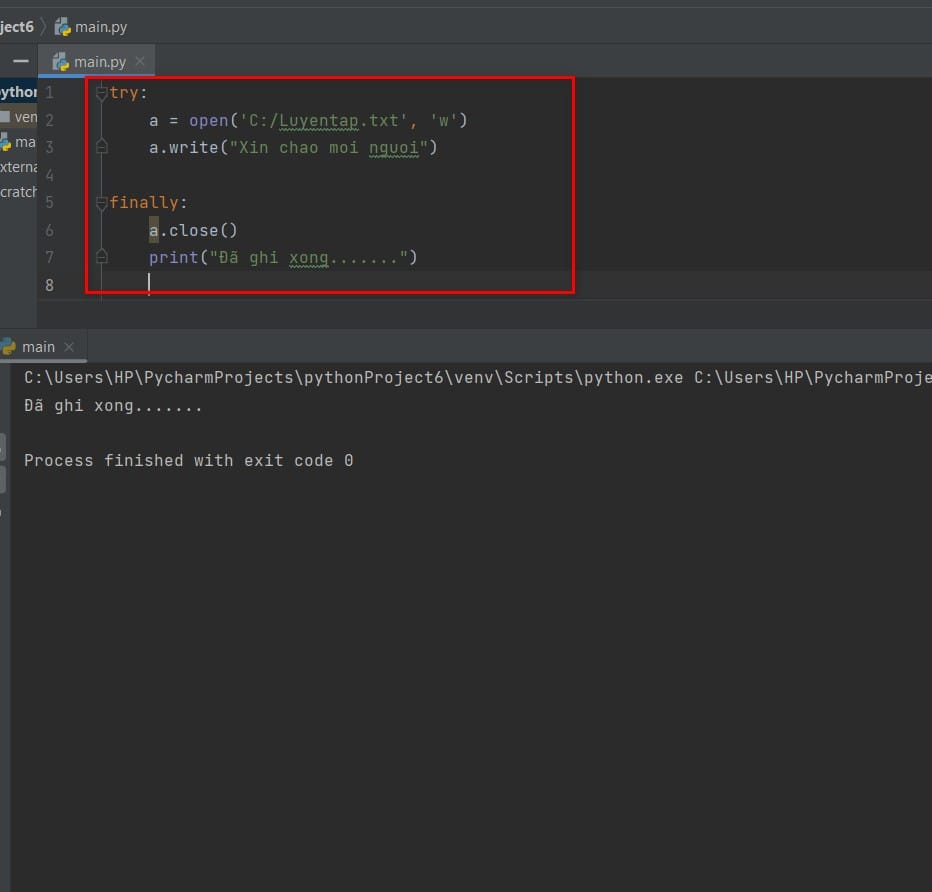Screen dimensions: 932x892
Task: Click the a.write line in the editor
Action: pos(293,147)
